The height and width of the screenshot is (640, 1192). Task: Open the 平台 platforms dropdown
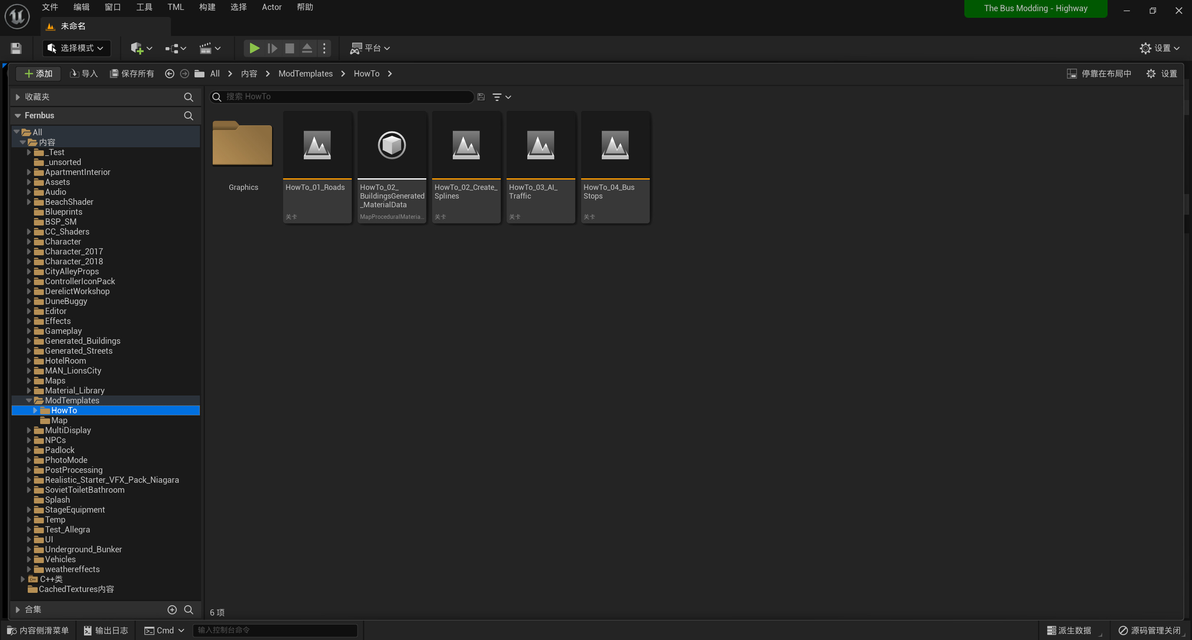click(x=370, y=48)
